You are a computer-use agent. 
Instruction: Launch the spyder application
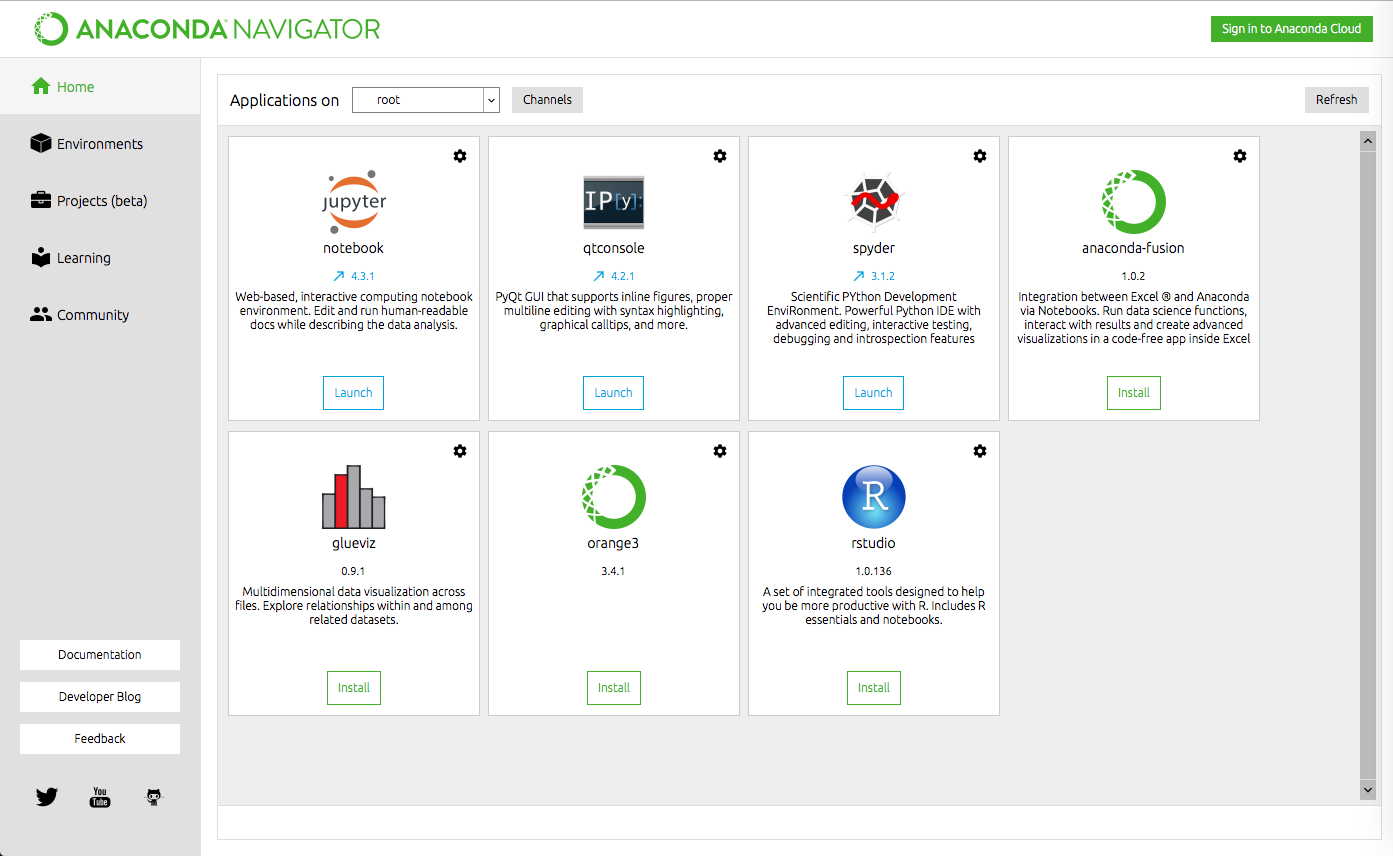[x=874, y=393]
